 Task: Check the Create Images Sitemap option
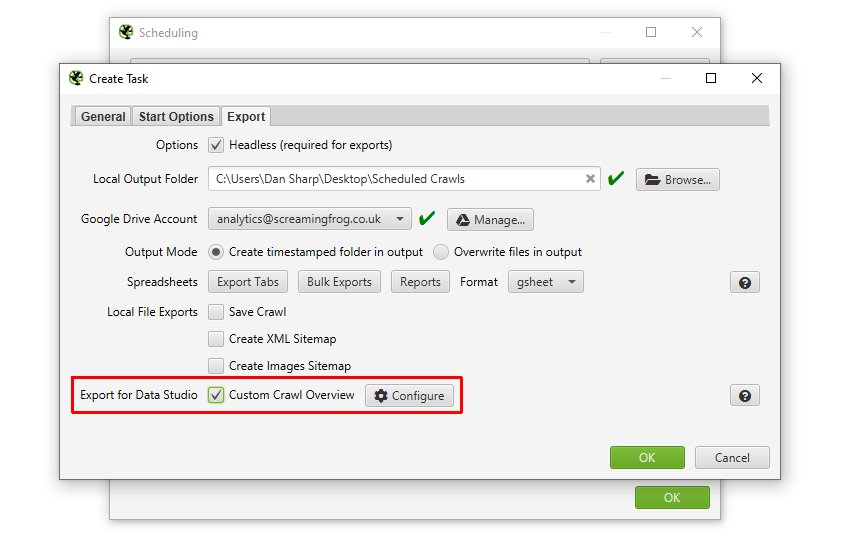click(216, 366)
